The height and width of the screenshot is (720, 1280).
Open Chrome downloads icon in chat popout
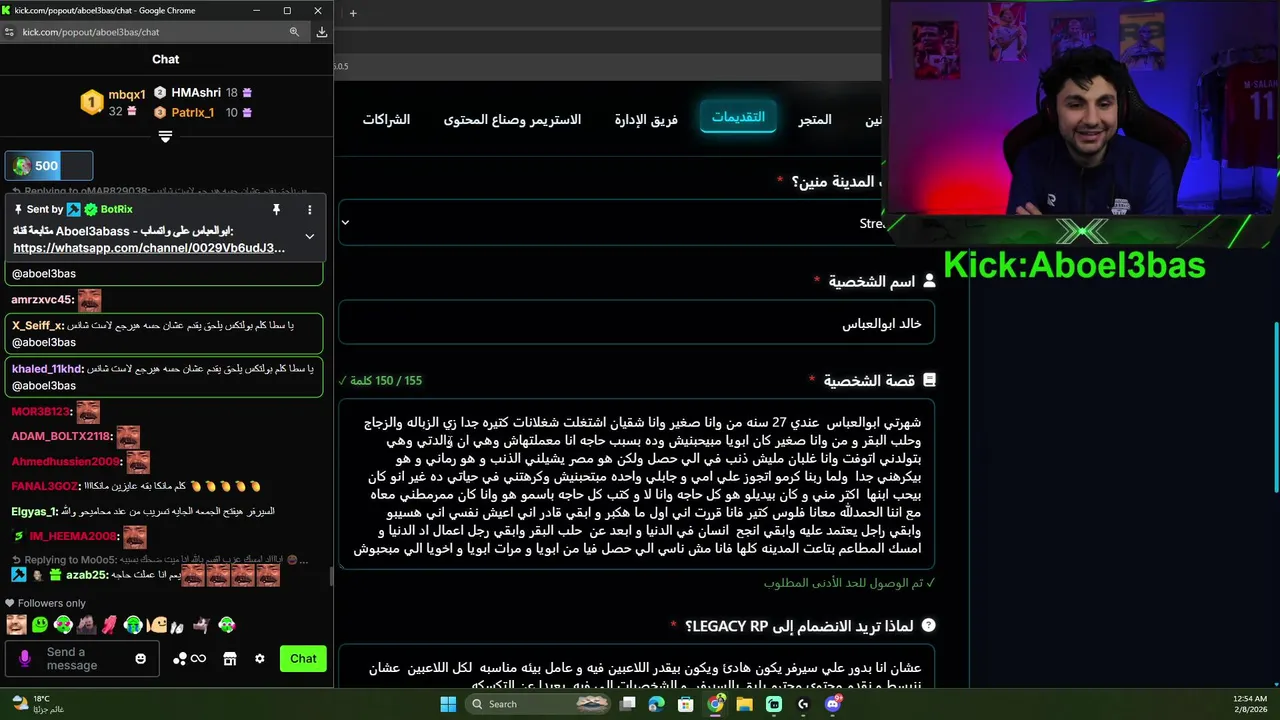click(321, 32)
